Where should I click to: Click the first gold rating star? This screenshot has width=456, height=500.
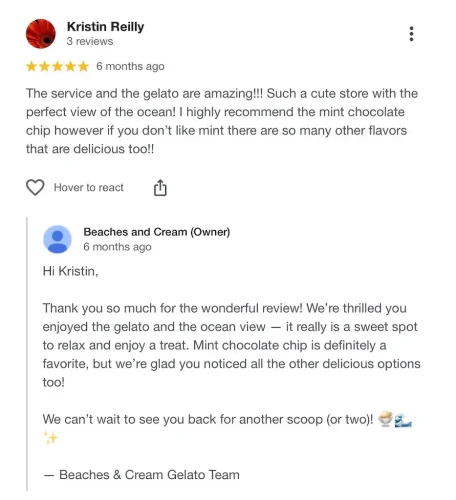point(31,66)
